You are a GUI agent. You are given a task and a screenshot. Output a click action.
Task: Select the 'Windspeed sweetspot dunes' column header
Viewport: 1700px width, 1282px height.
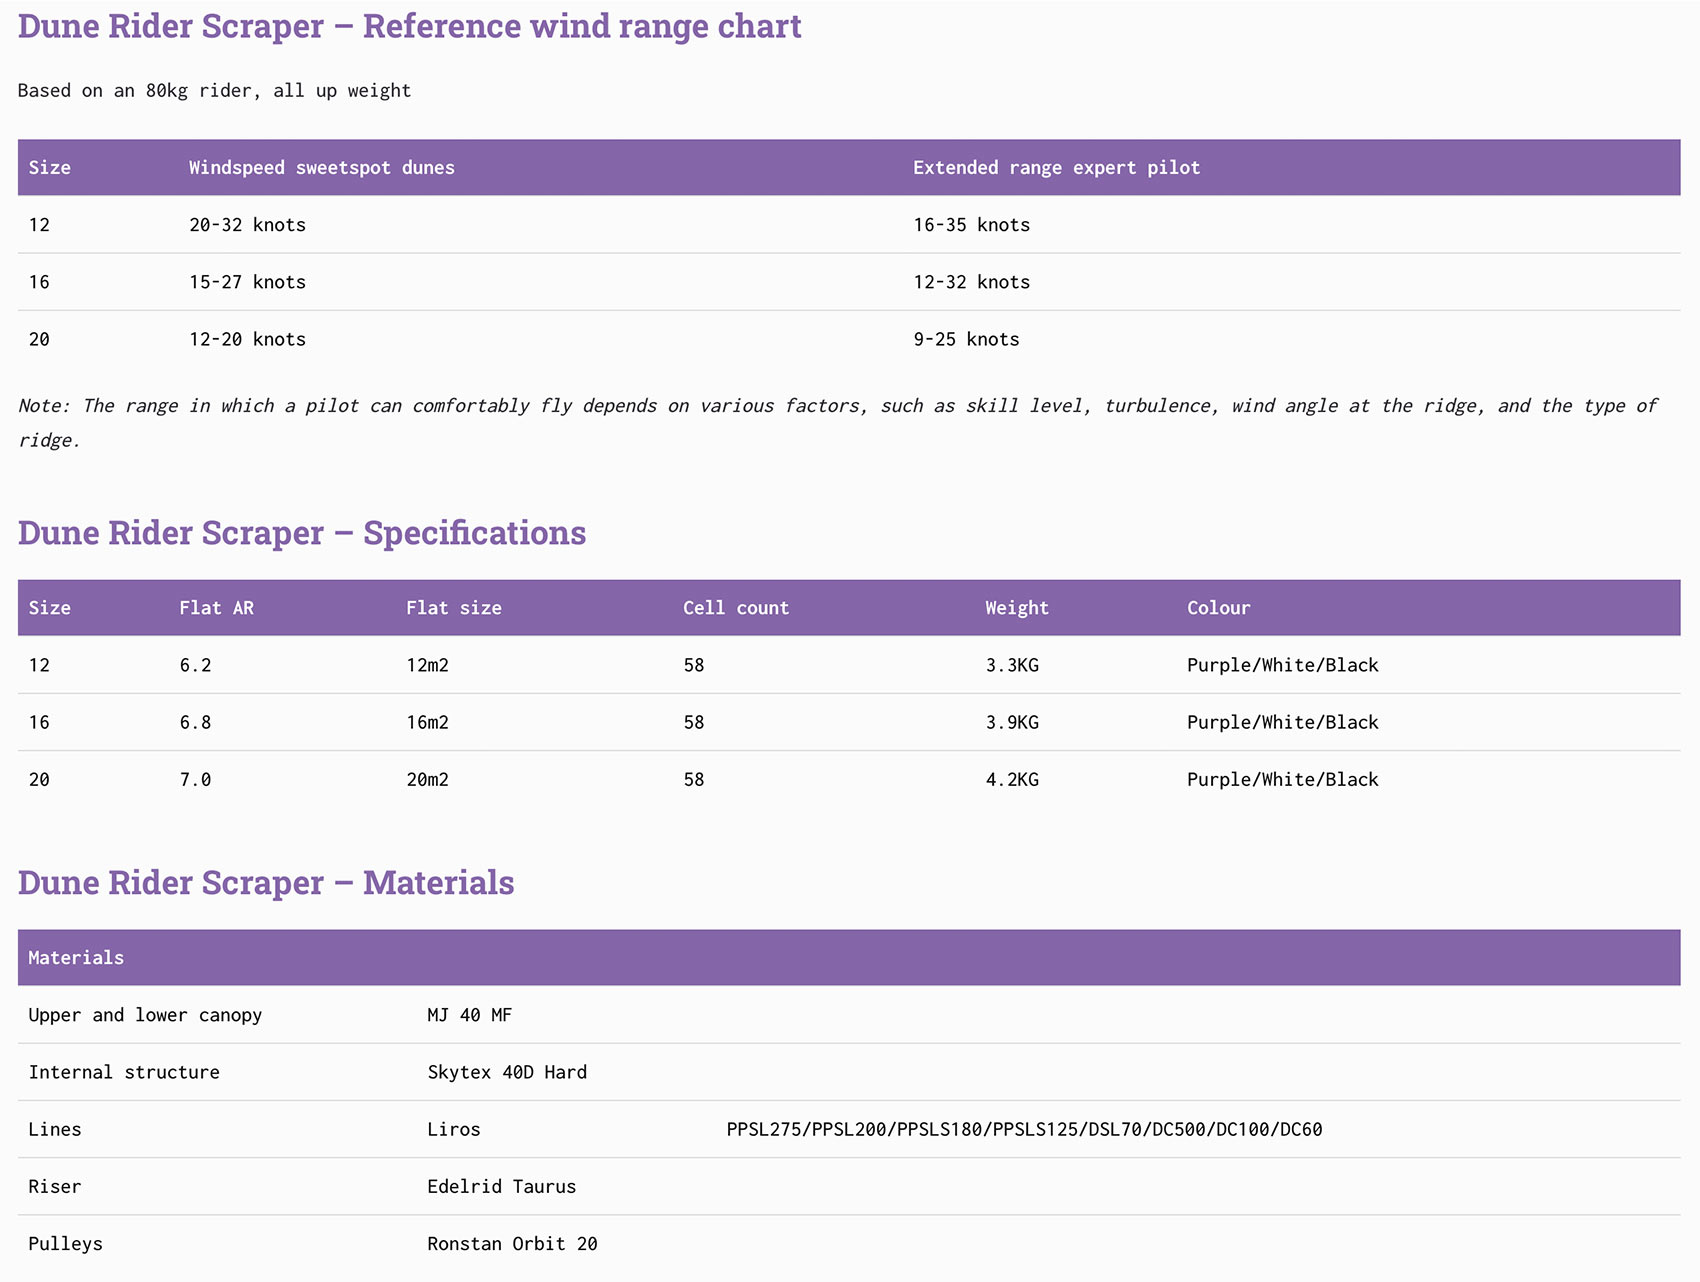pos(321,168)
